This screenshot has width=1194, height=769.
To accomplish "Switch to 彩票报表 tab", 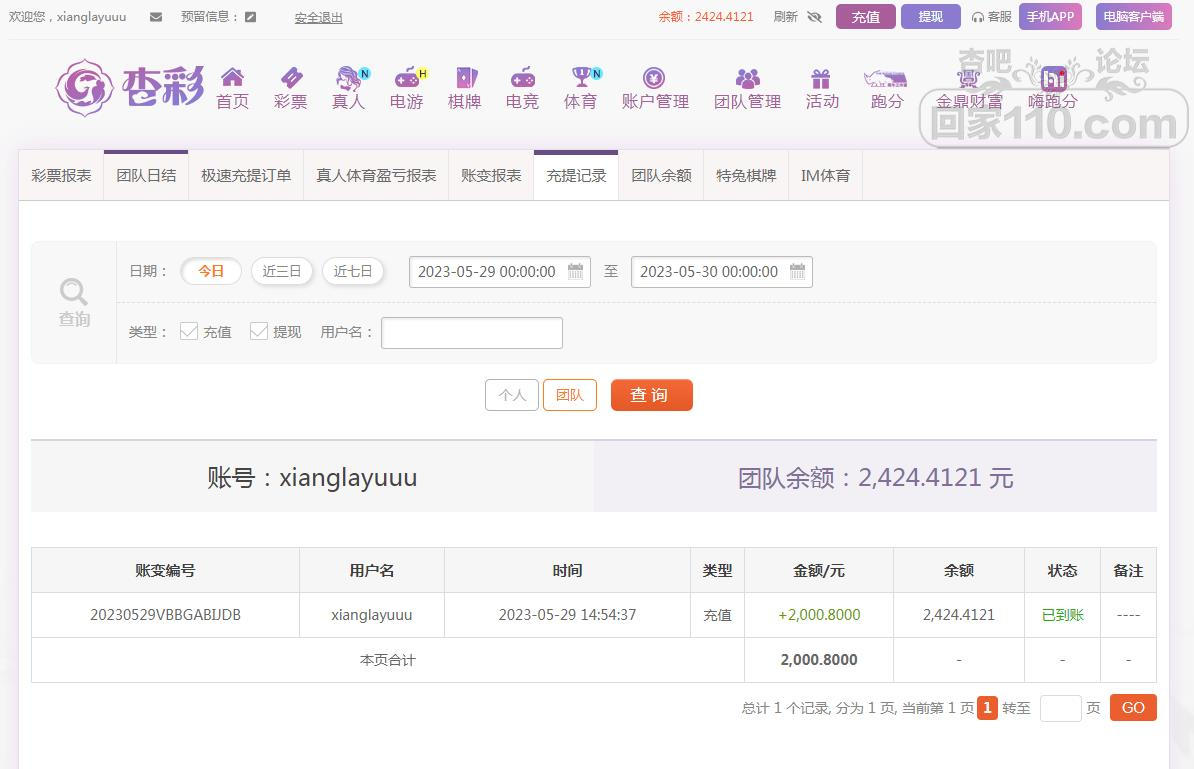I will coord(61,176).
